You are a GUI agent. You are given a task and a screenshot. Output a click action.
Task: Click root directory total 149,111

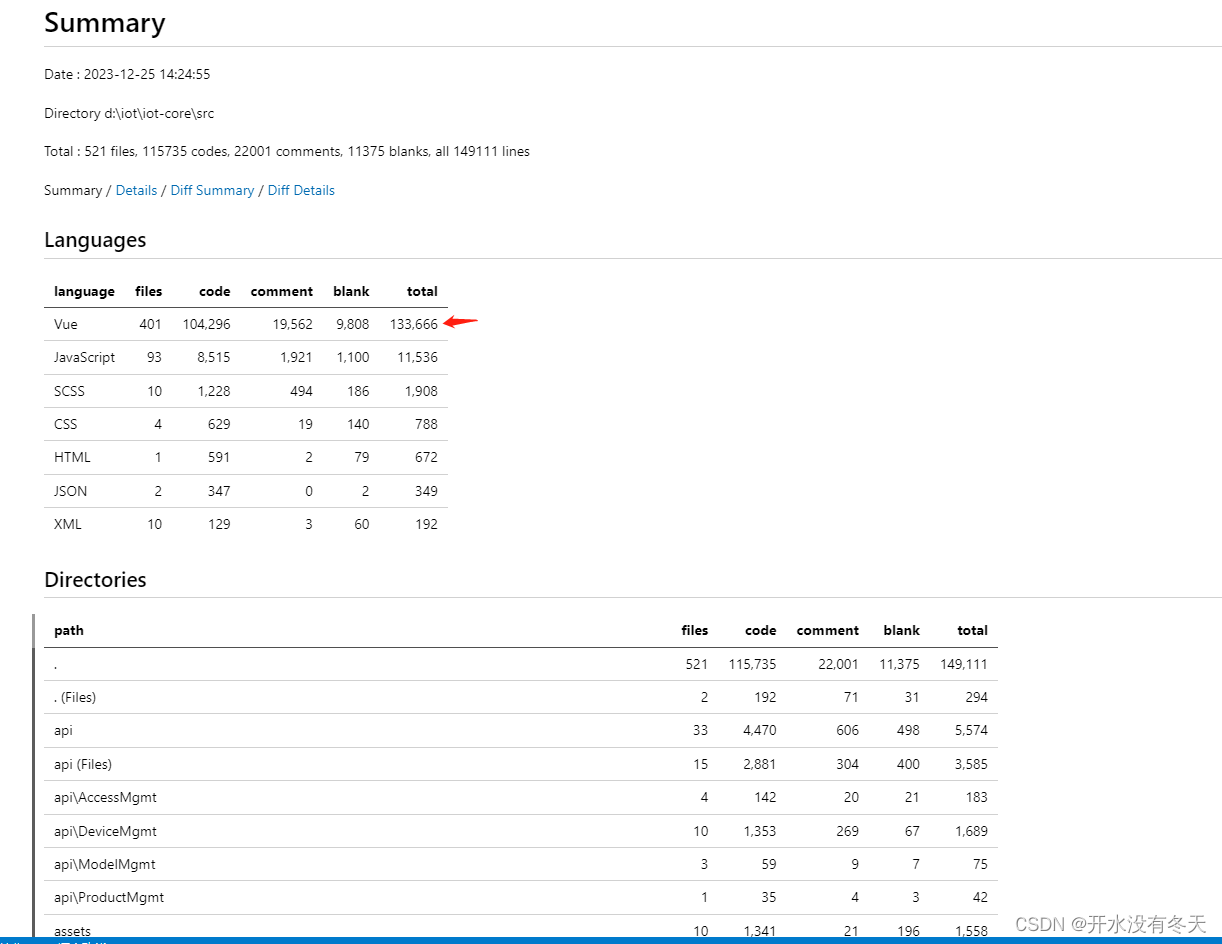(964, 664)
